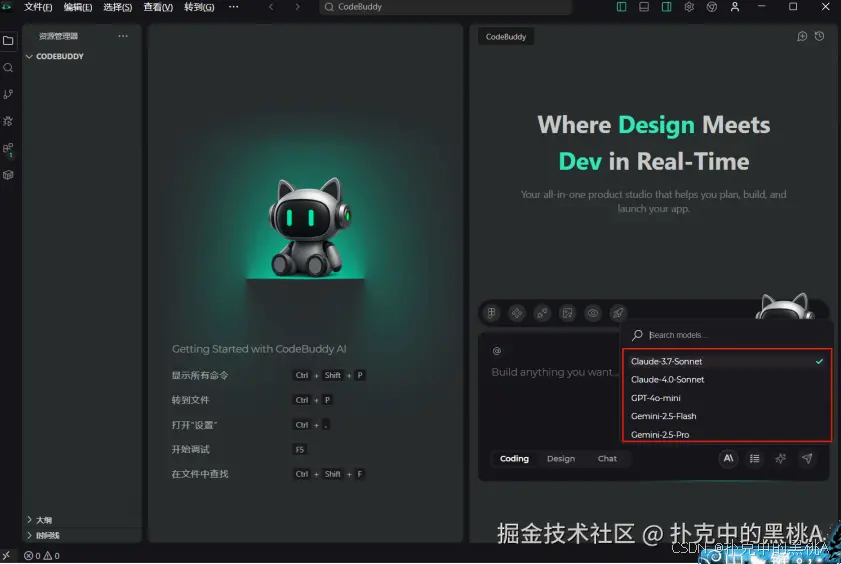Screen dimensions: 841x564
Task: Click the Figma icon in chat toolbar
Action: pyautogui.click(x=491, y=313)
